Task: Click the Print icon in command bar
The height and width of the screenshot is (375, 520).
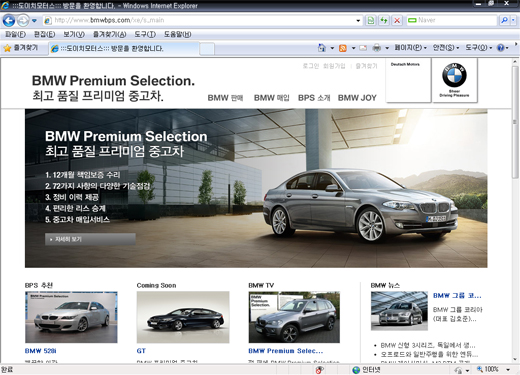Action: tap(377, 48)
